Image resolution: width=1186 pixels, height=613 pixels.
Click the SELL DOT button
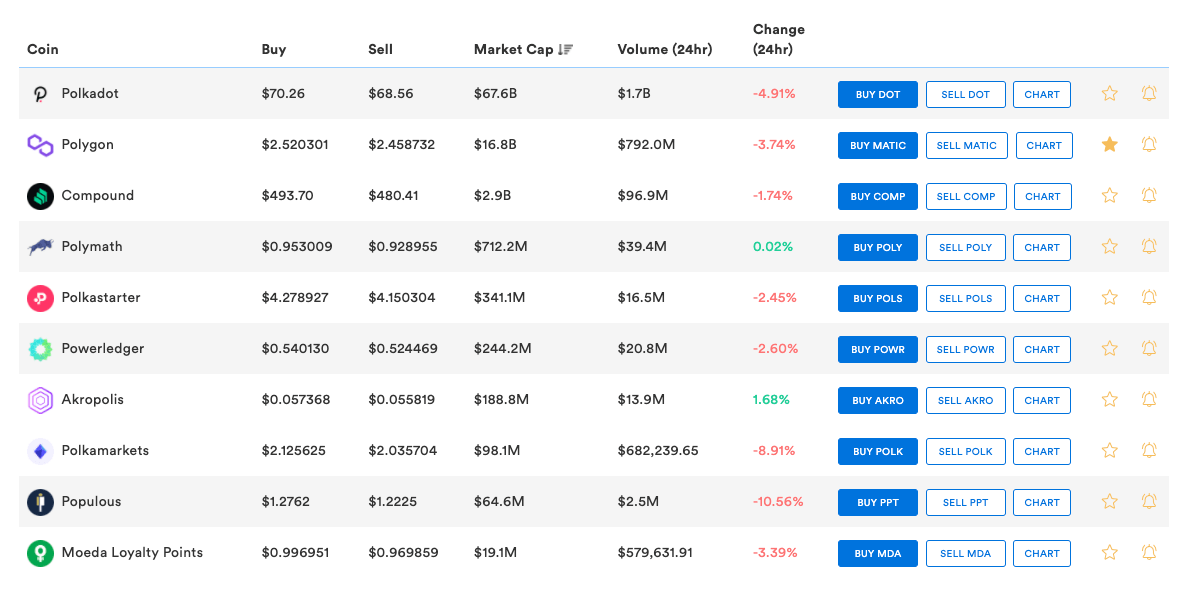click(x=966, y=95)
